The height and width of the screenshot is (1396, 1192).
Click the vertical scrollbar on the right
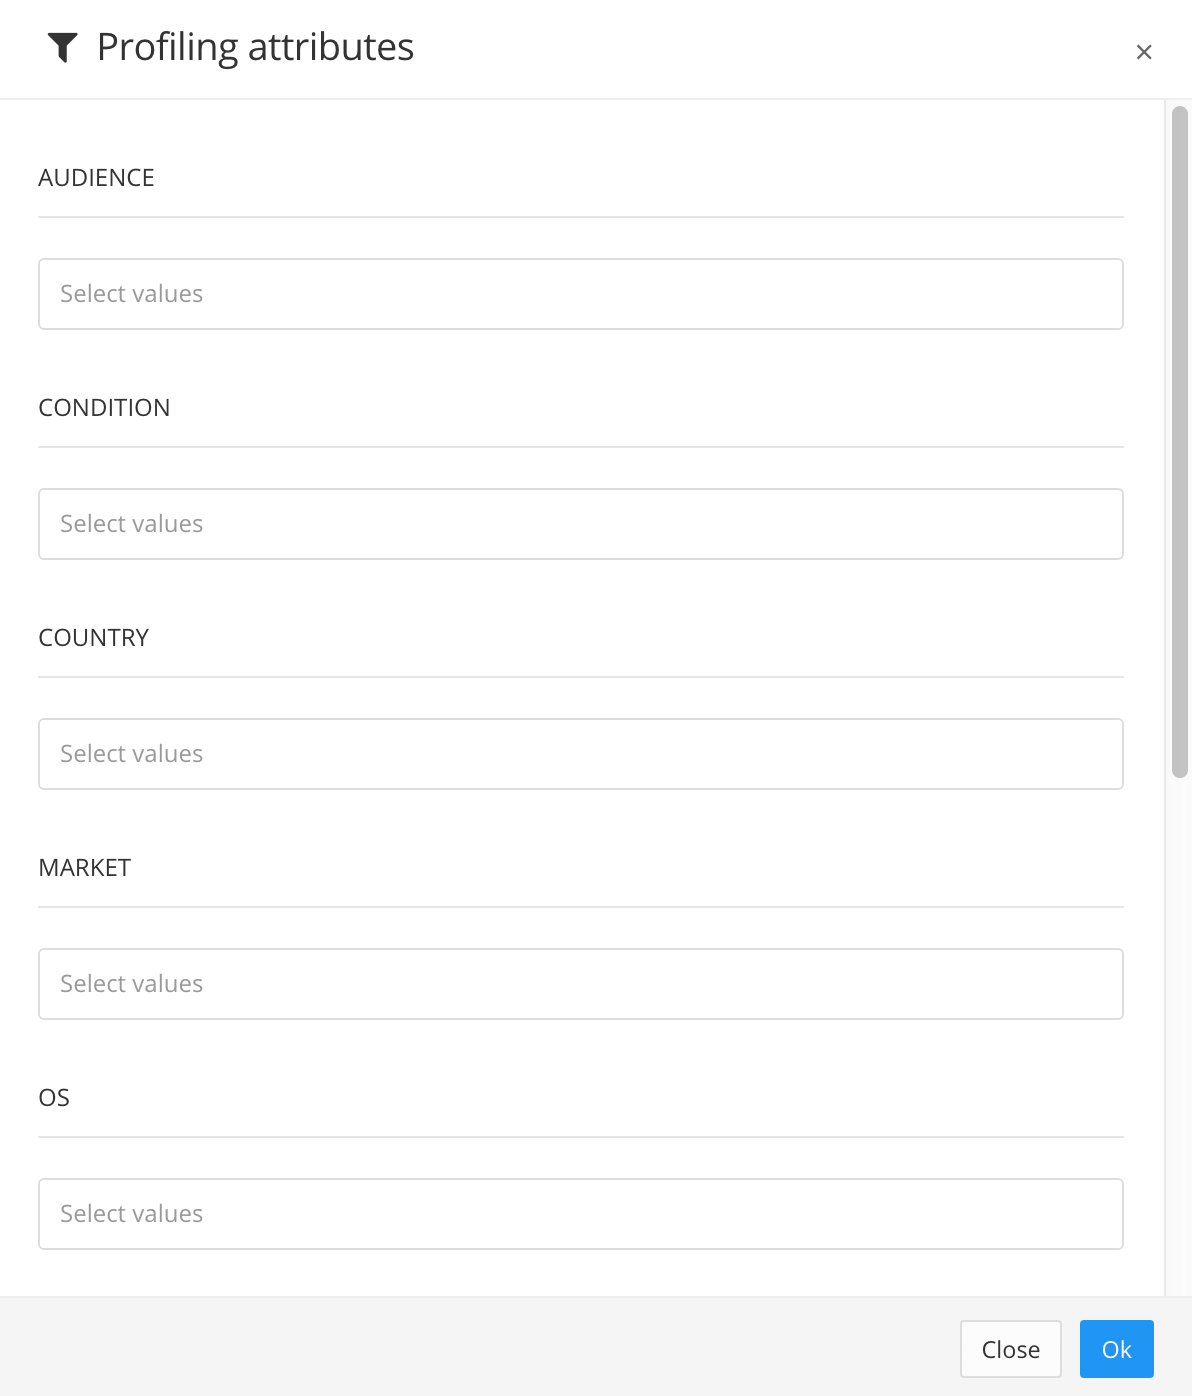click(1178, 440)
